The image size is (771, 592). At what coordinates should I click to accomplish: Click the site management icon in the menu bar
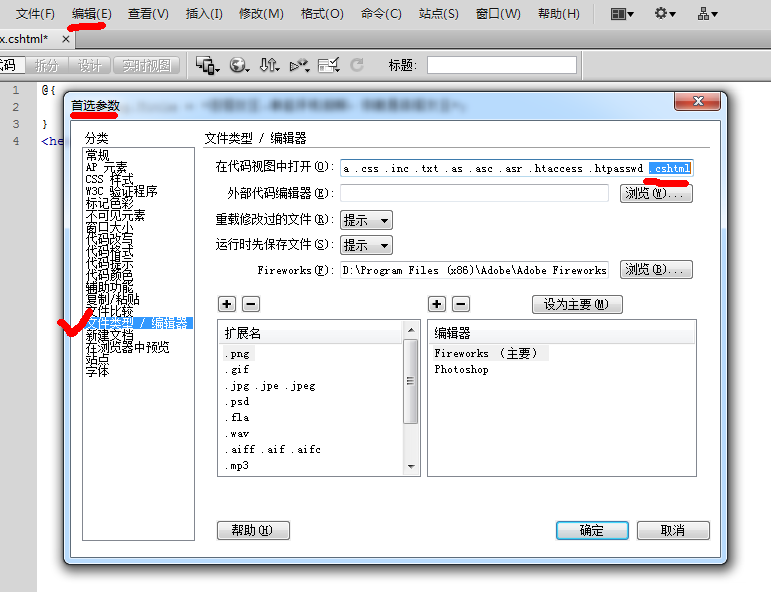coord(707,14)
